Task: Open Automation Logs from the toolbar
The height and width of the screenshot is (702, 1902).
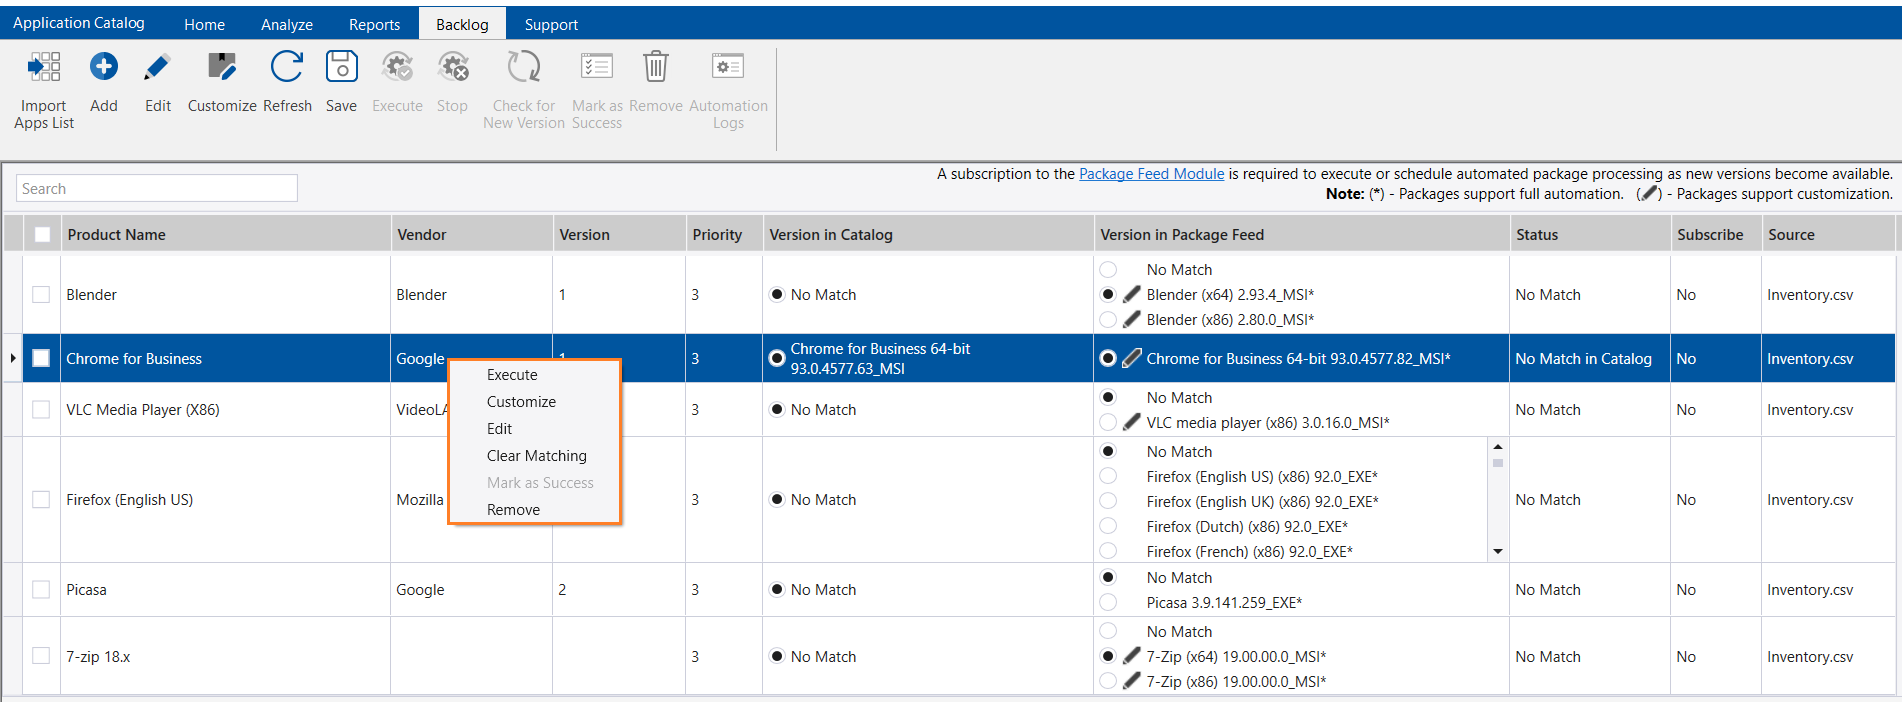Action: [x=727, y=68]
